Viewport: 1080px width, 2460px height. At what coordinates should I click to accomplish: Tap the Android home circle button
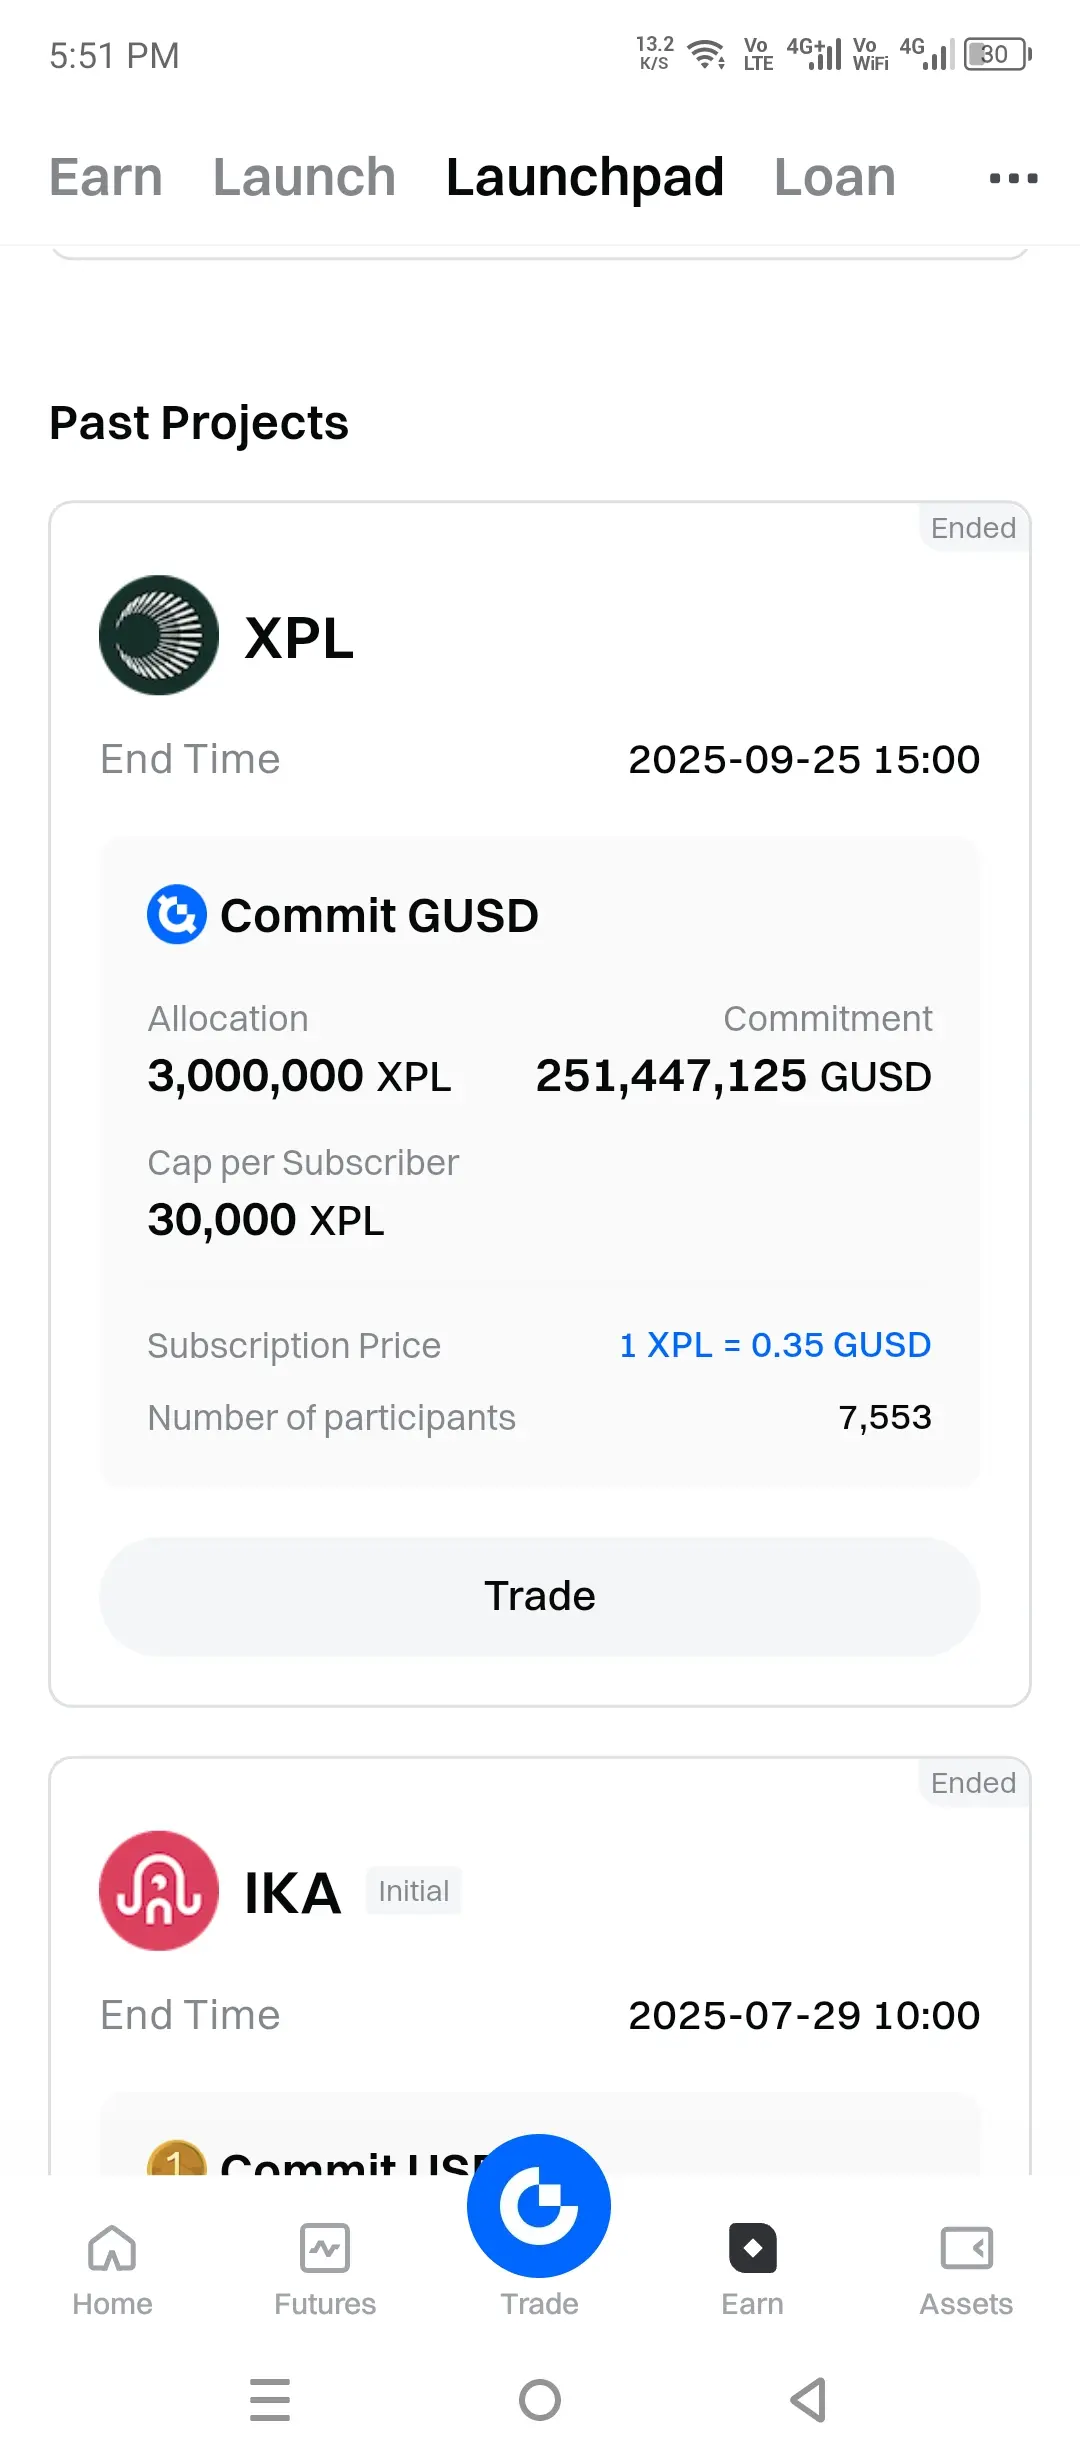pyautogui.click(x=540, y=2400)
